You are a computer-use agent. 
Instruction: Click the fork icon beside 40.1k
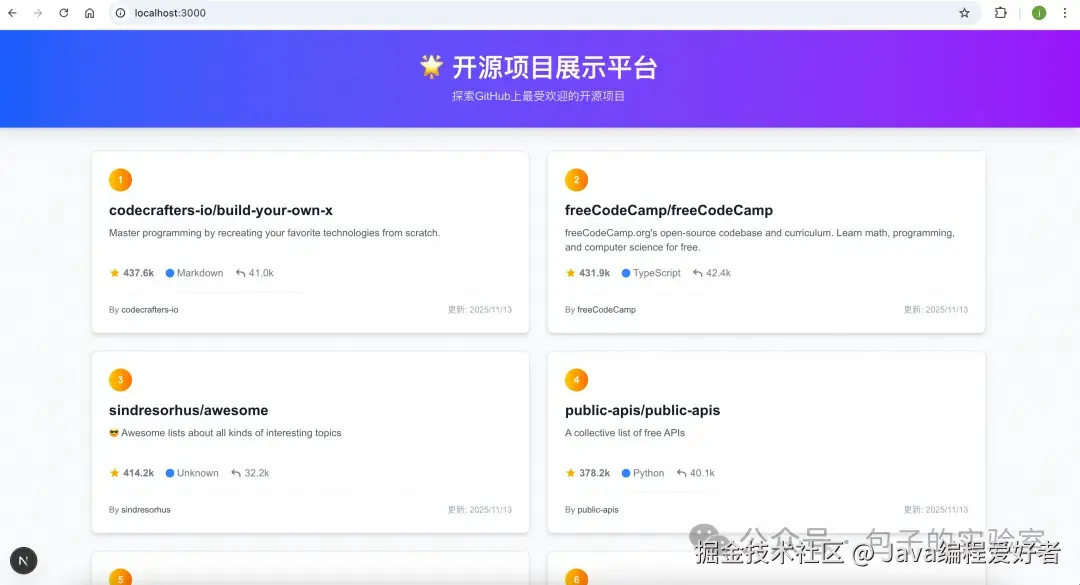[681, 473]
